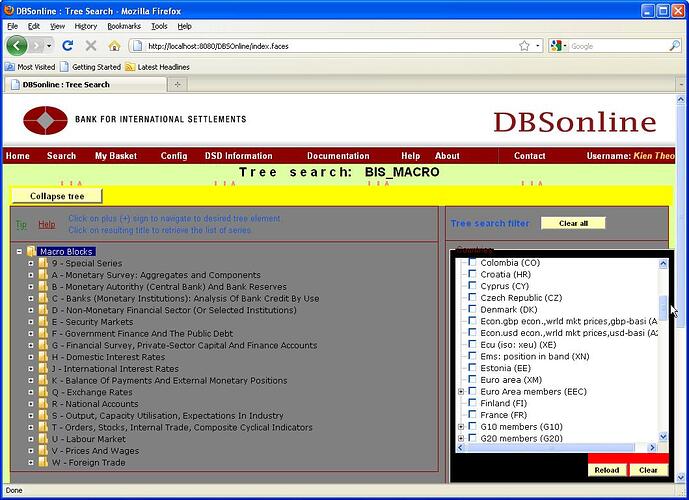Viewport: 689px width, 500px height.
Task: Open the File menu
Action: (x=13, y=26)
